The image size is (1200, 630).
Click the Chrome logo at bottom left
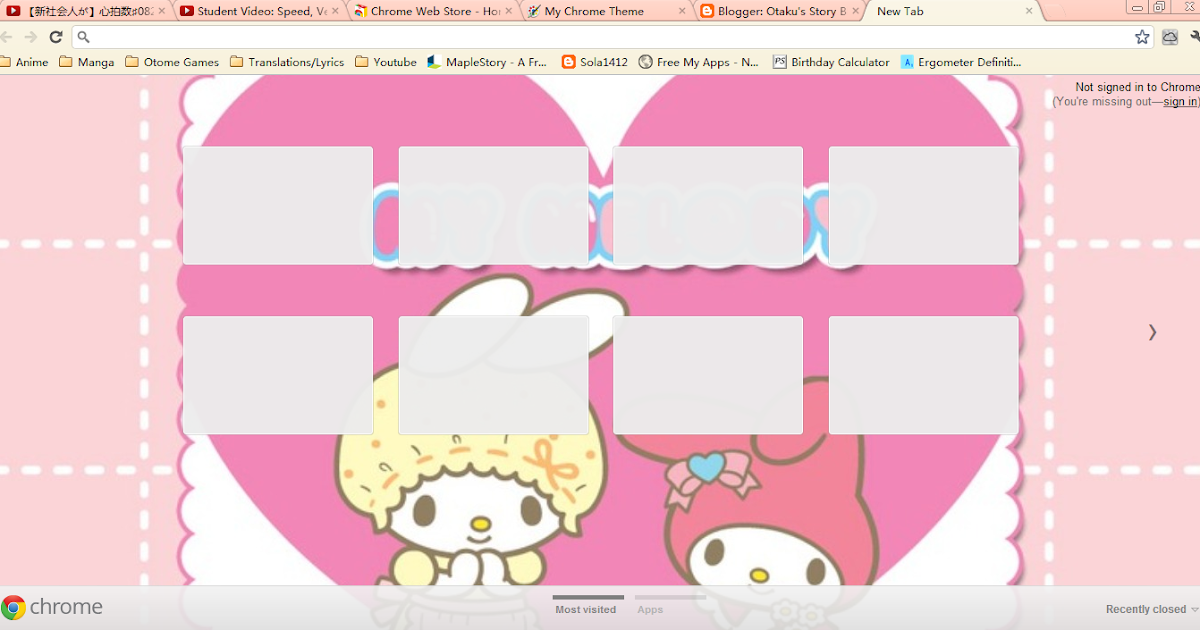pos(52,607)
